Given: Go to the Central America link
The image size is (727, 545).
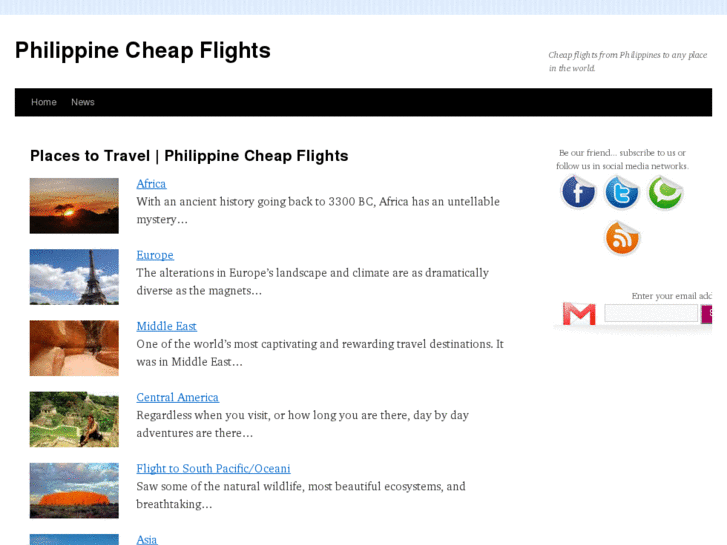Looking at the screenshot, I should click(x=177, y=397).
